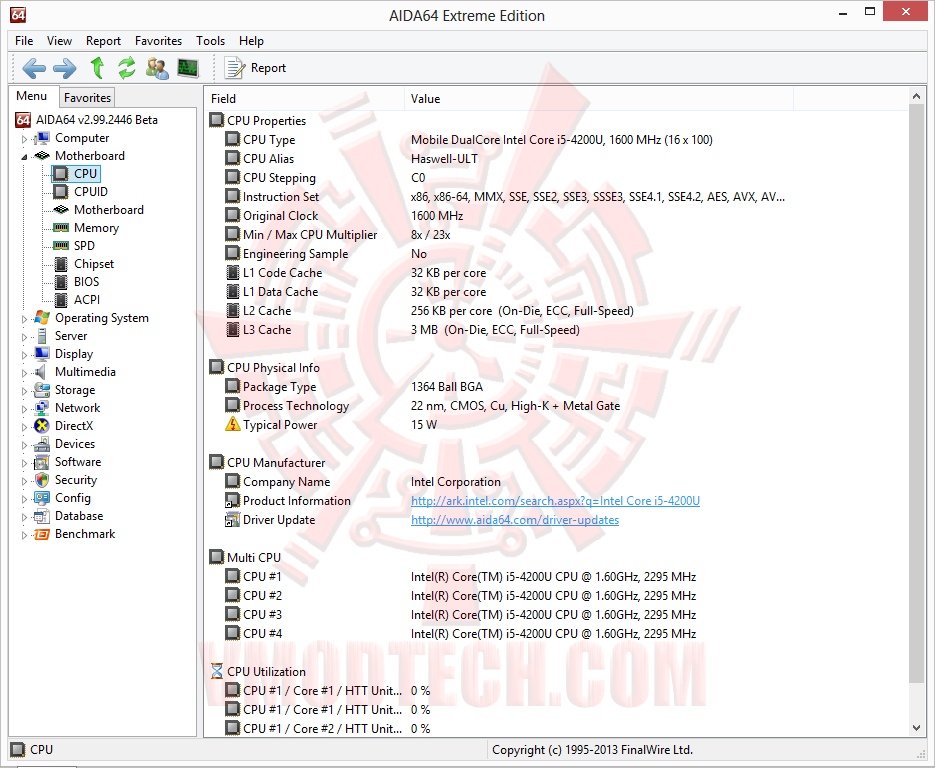
Task: Open the Help menu
Action: click(x=251, y=41)
